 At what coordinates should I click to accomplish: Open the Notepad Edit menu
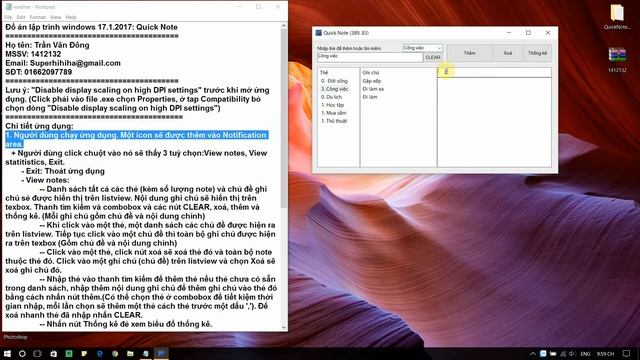click(x=21, y=17)
